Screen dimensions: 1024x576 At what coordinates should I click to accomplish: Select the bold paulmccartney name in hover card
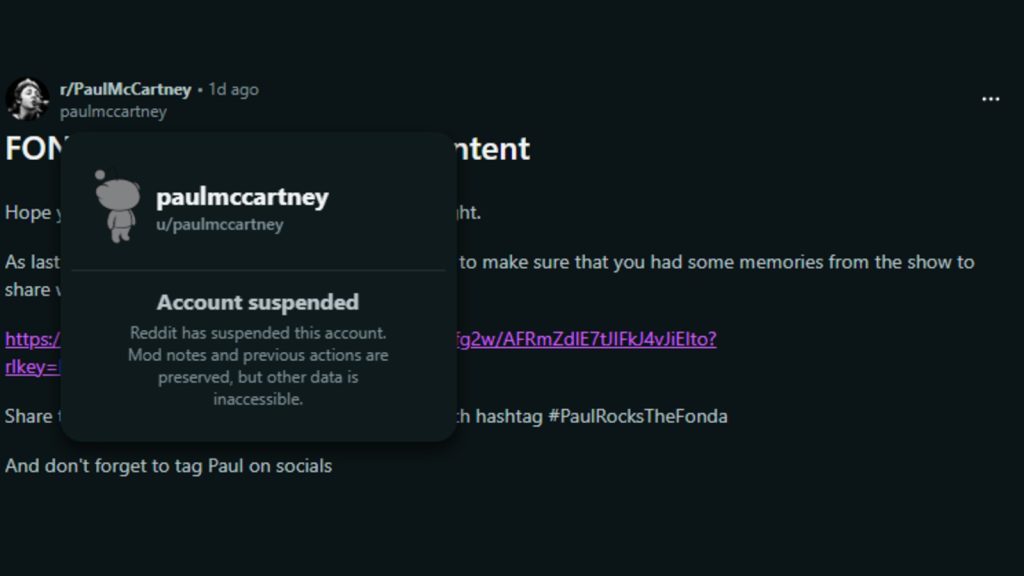[242, 197]
